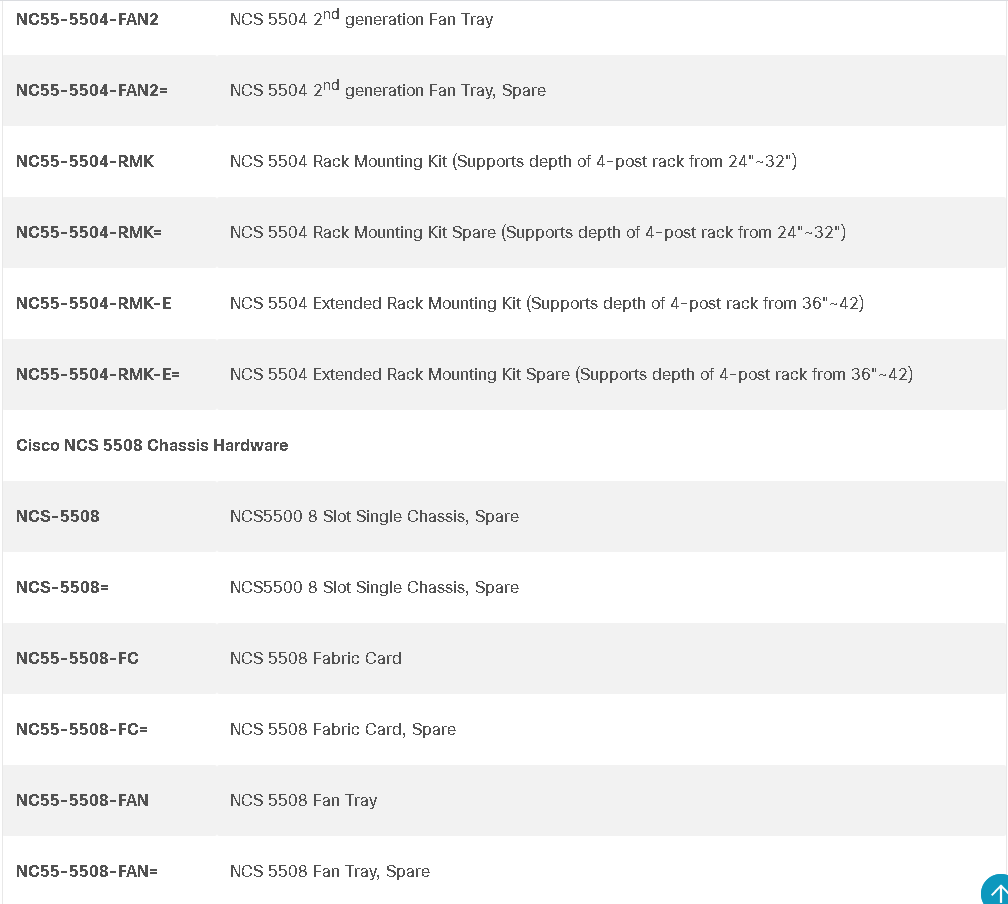The width and height of the screenshot is (1008, 904).
Task: Click the NCS 5508 Fabric Card, Spare description
Action: (x=343, y=729)
